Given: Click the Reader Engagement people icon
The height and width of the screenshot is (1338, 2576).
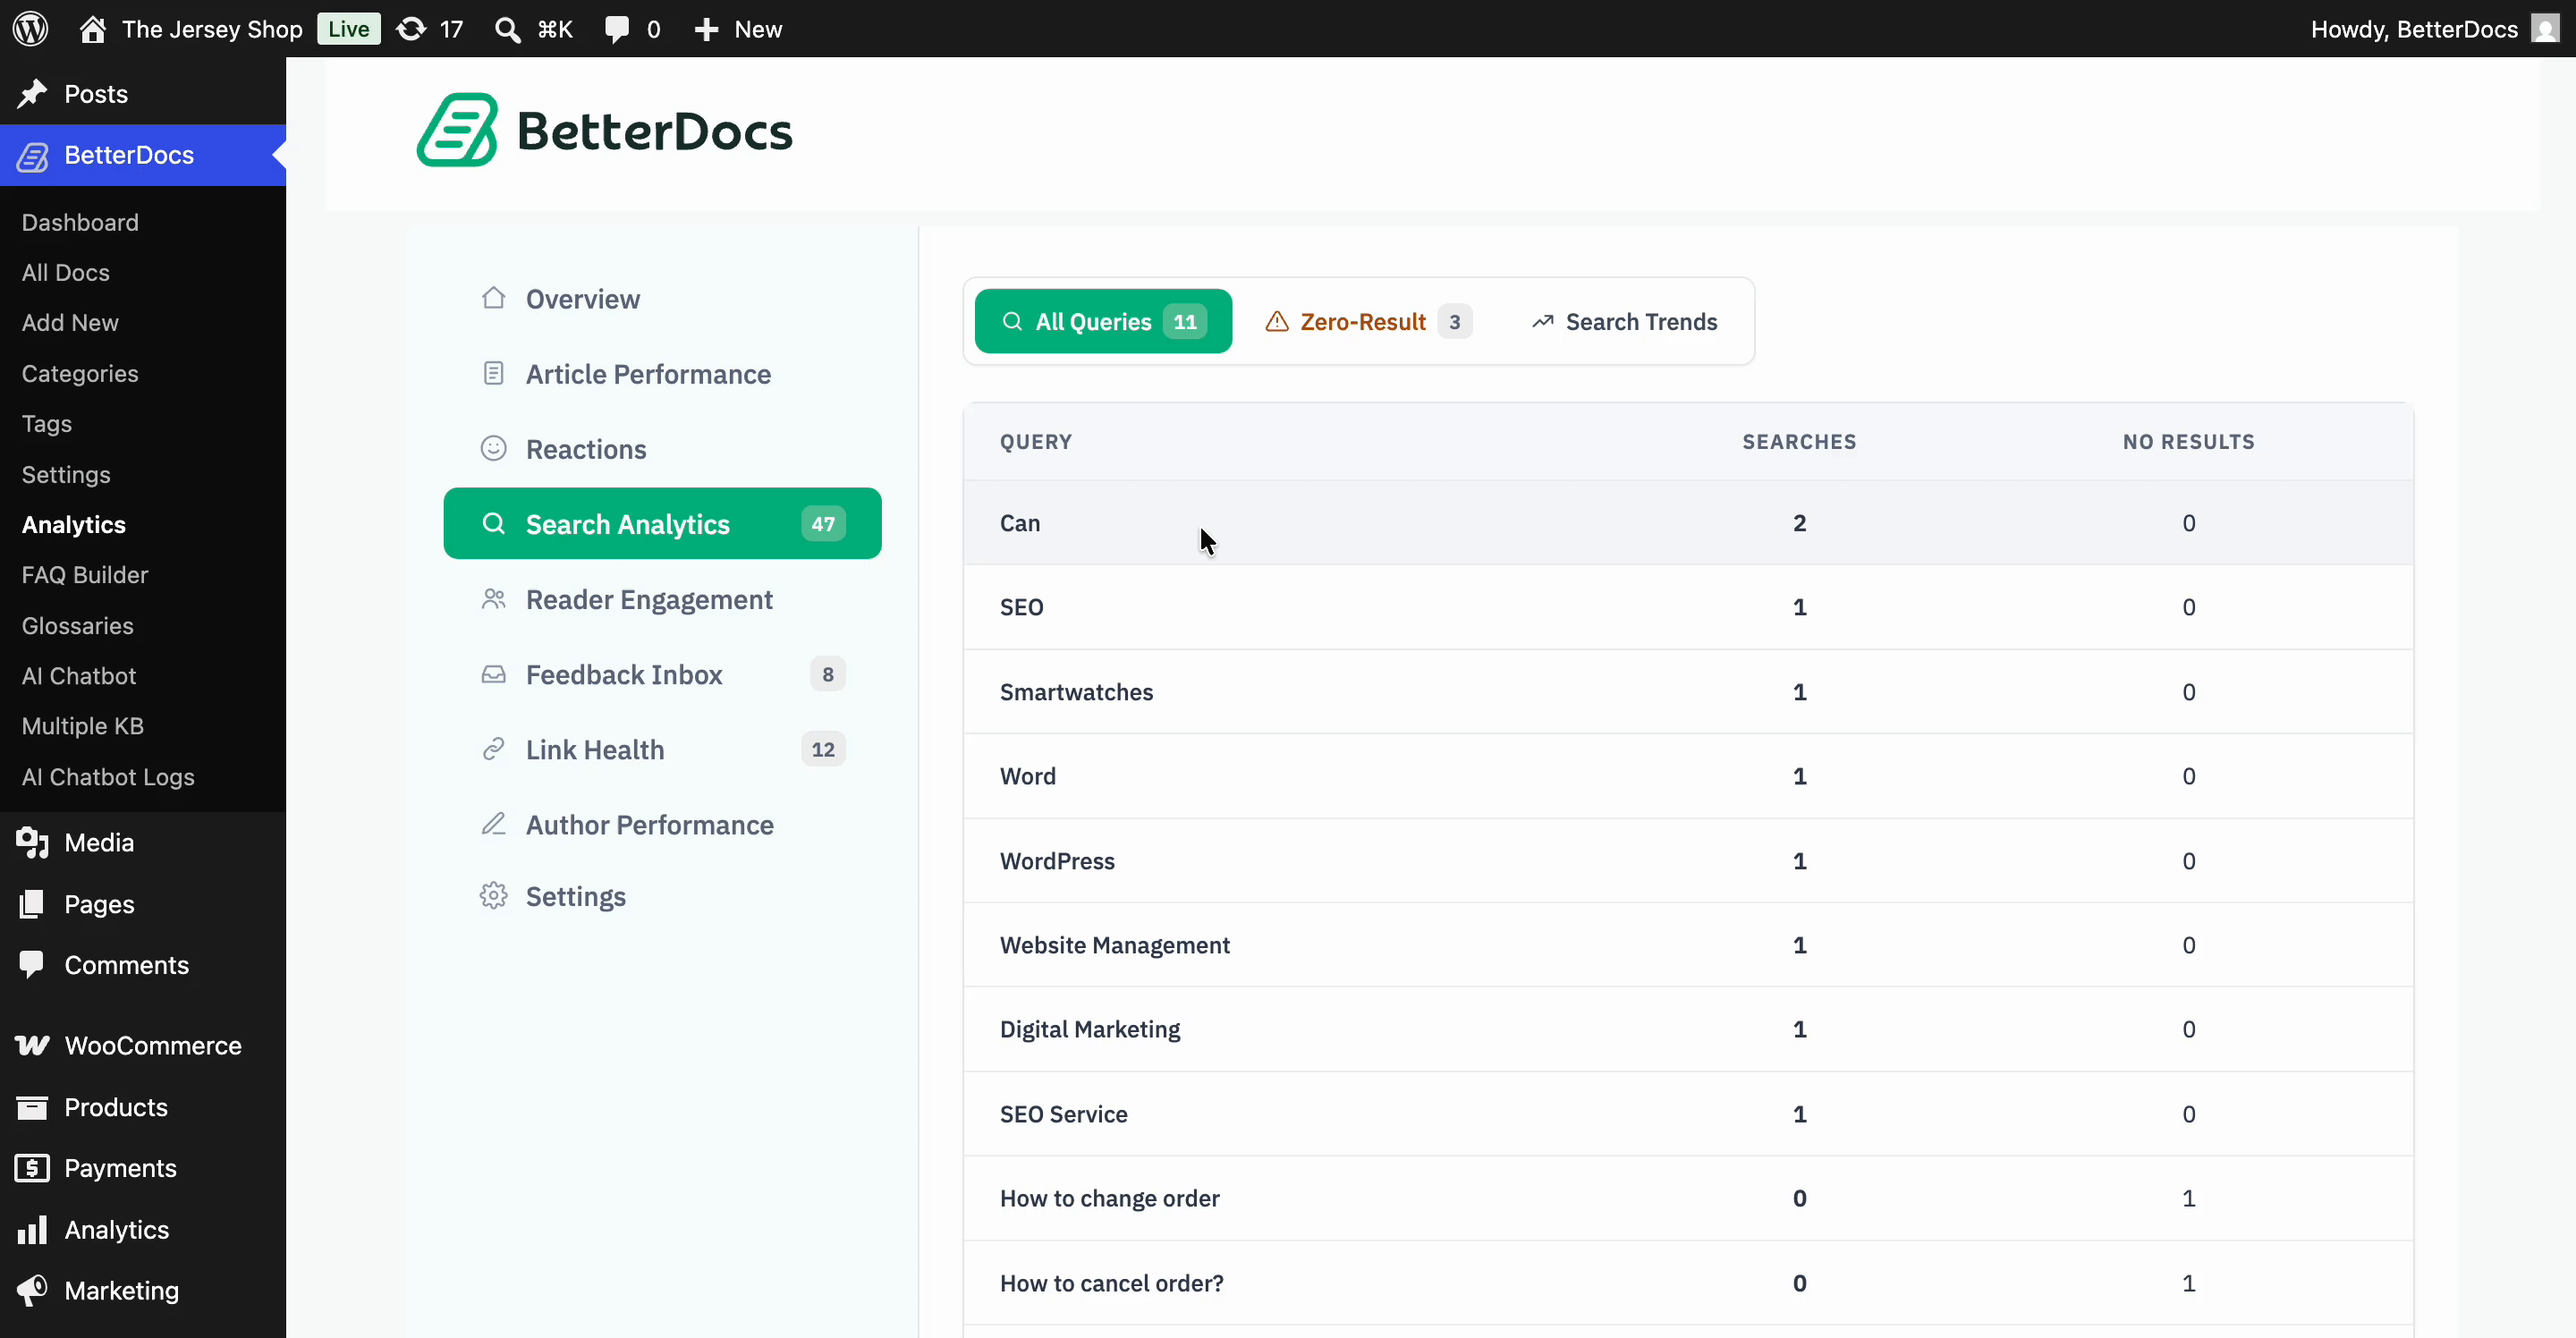Looking at the screenshot, I should click(493, 599).
